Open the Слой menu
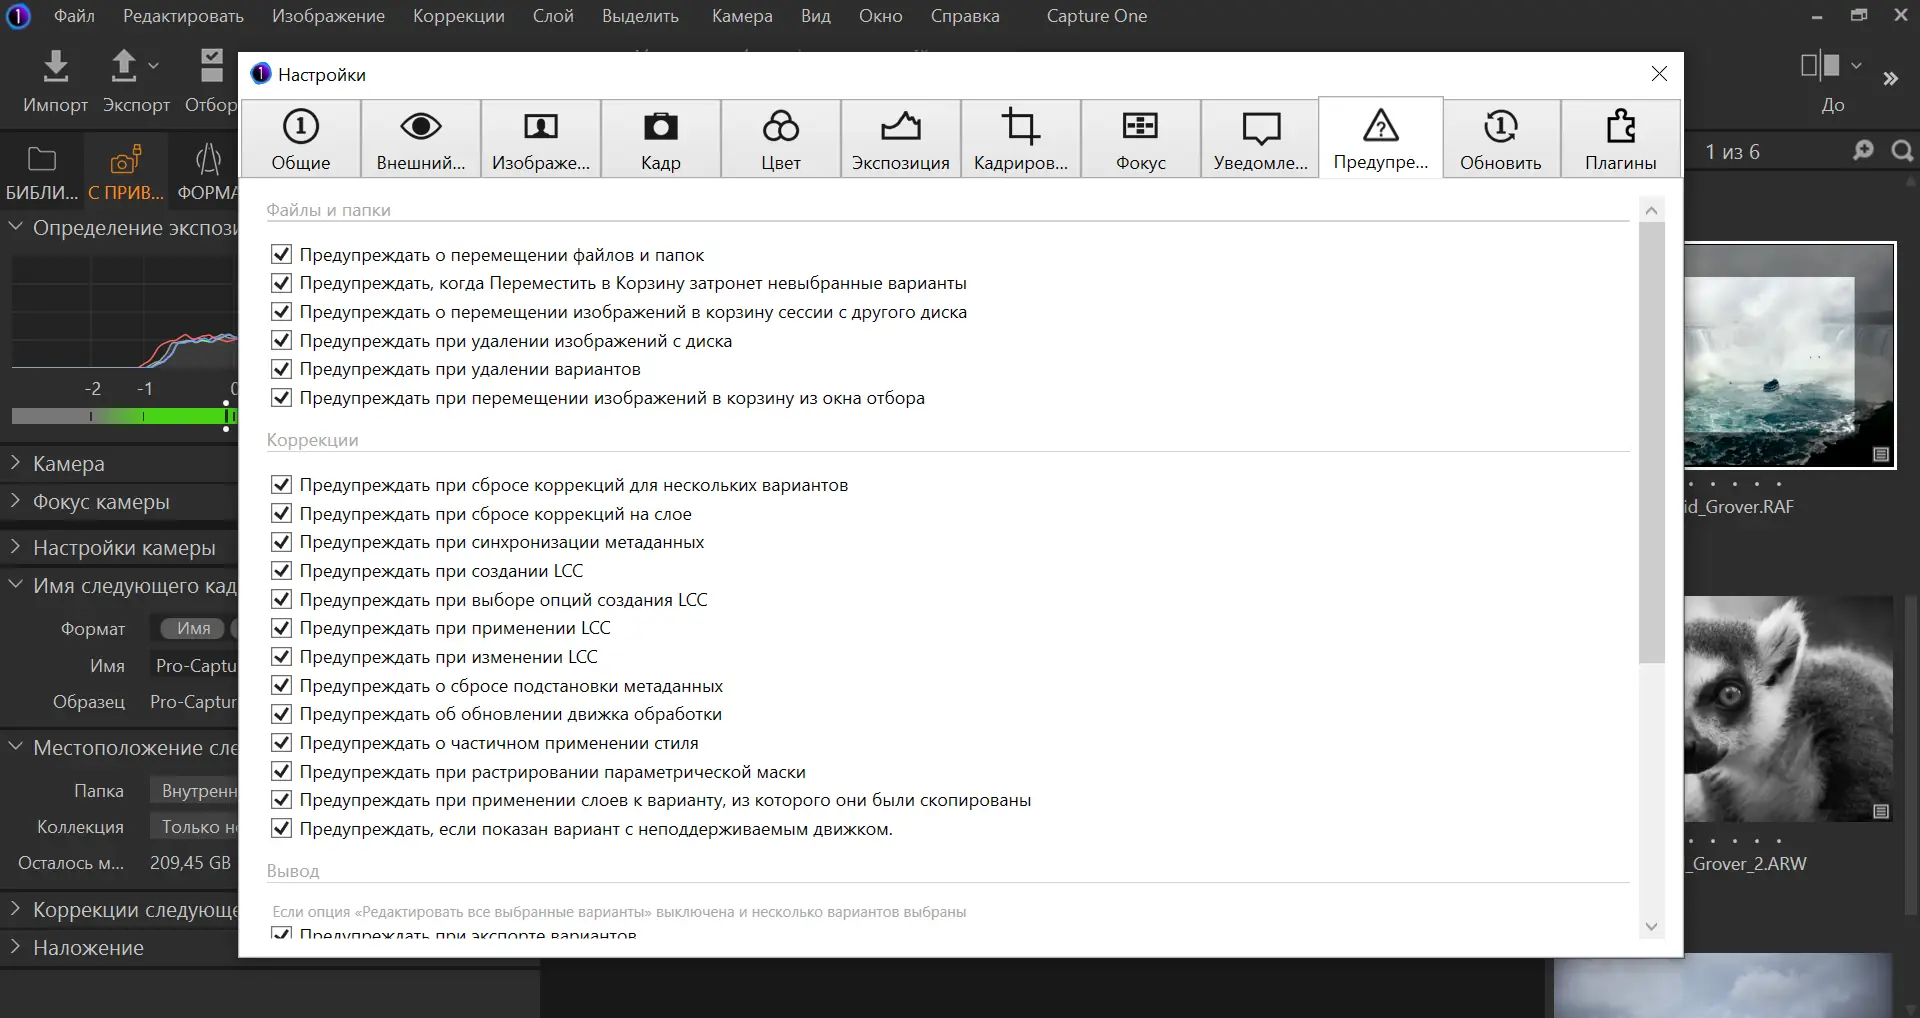Viewport: 1920px width, 1018px height. tap(553, 16)
